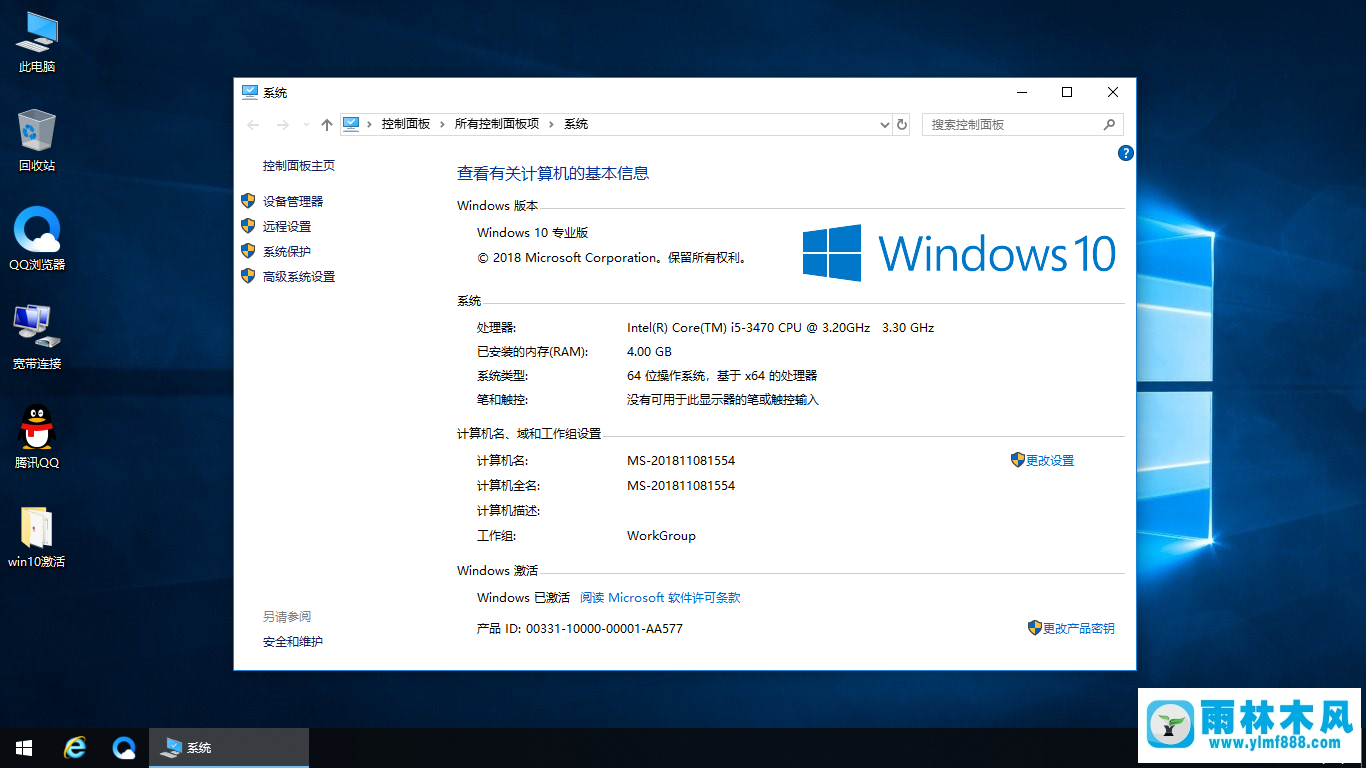Click the Forward navigation arrow
This screenshot has width=1366, height=768.
[x=283, y=125]
